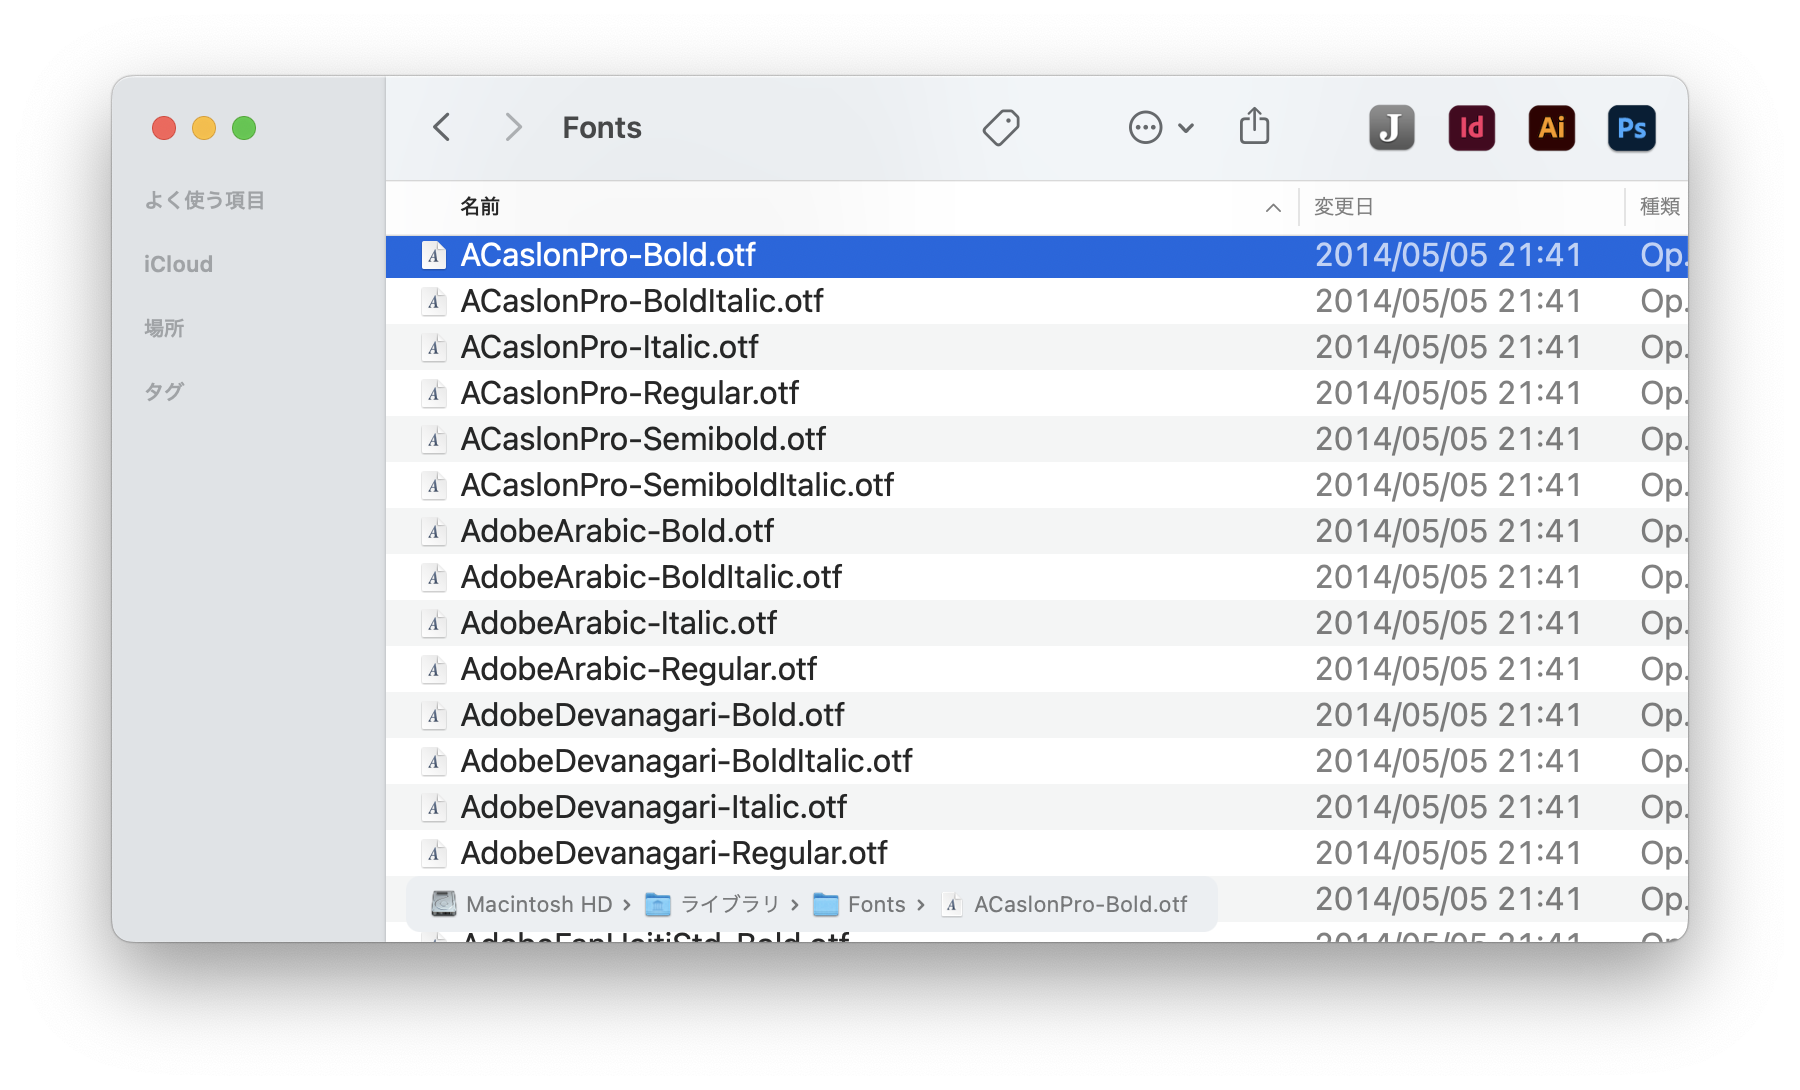This screenshot has width=1800, height=1090.
Task: Launch the Photoshop toolbar icon
Action: click(x=1631, y=128)
